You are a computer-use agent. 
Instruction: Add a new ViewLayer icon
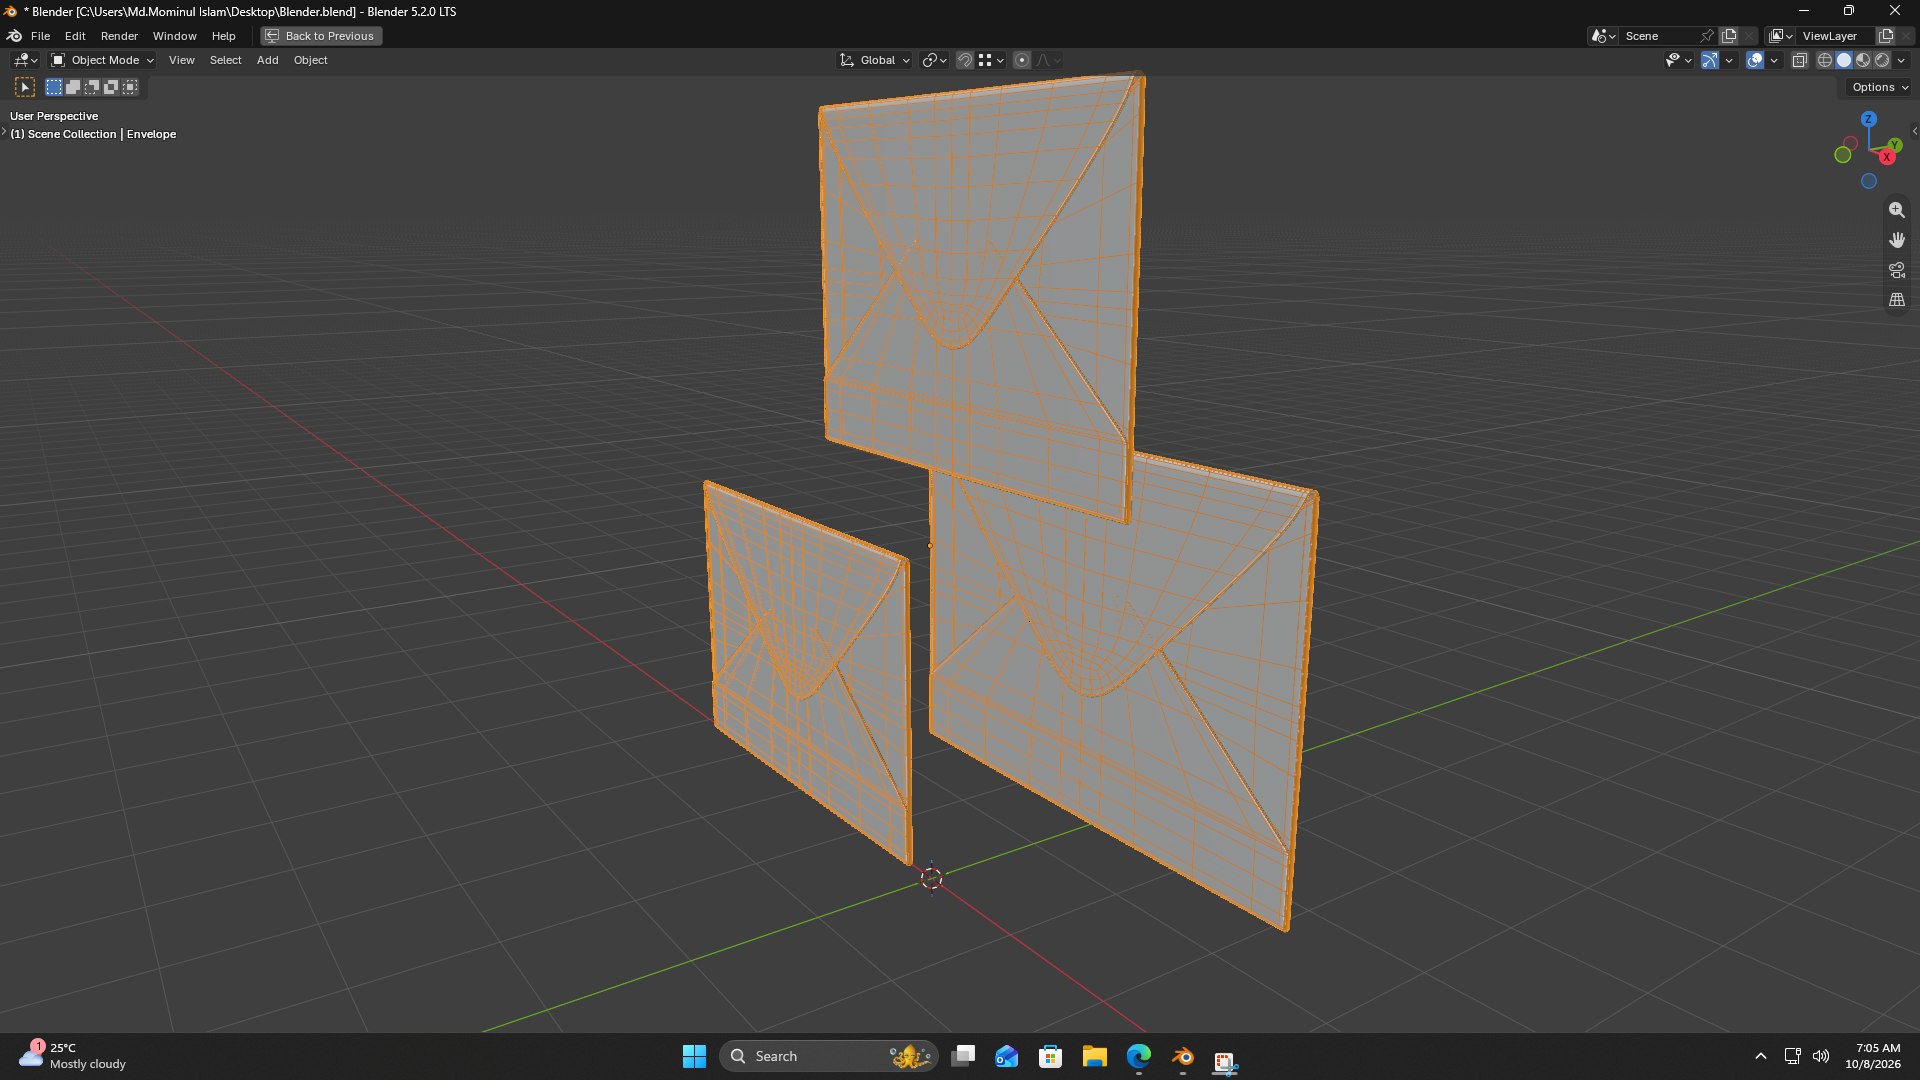1886,36
